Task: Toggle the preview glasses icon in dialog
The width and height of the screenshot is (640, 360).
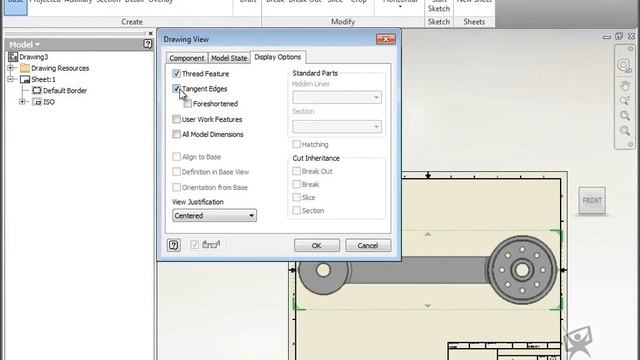Action: pos(211,244)
